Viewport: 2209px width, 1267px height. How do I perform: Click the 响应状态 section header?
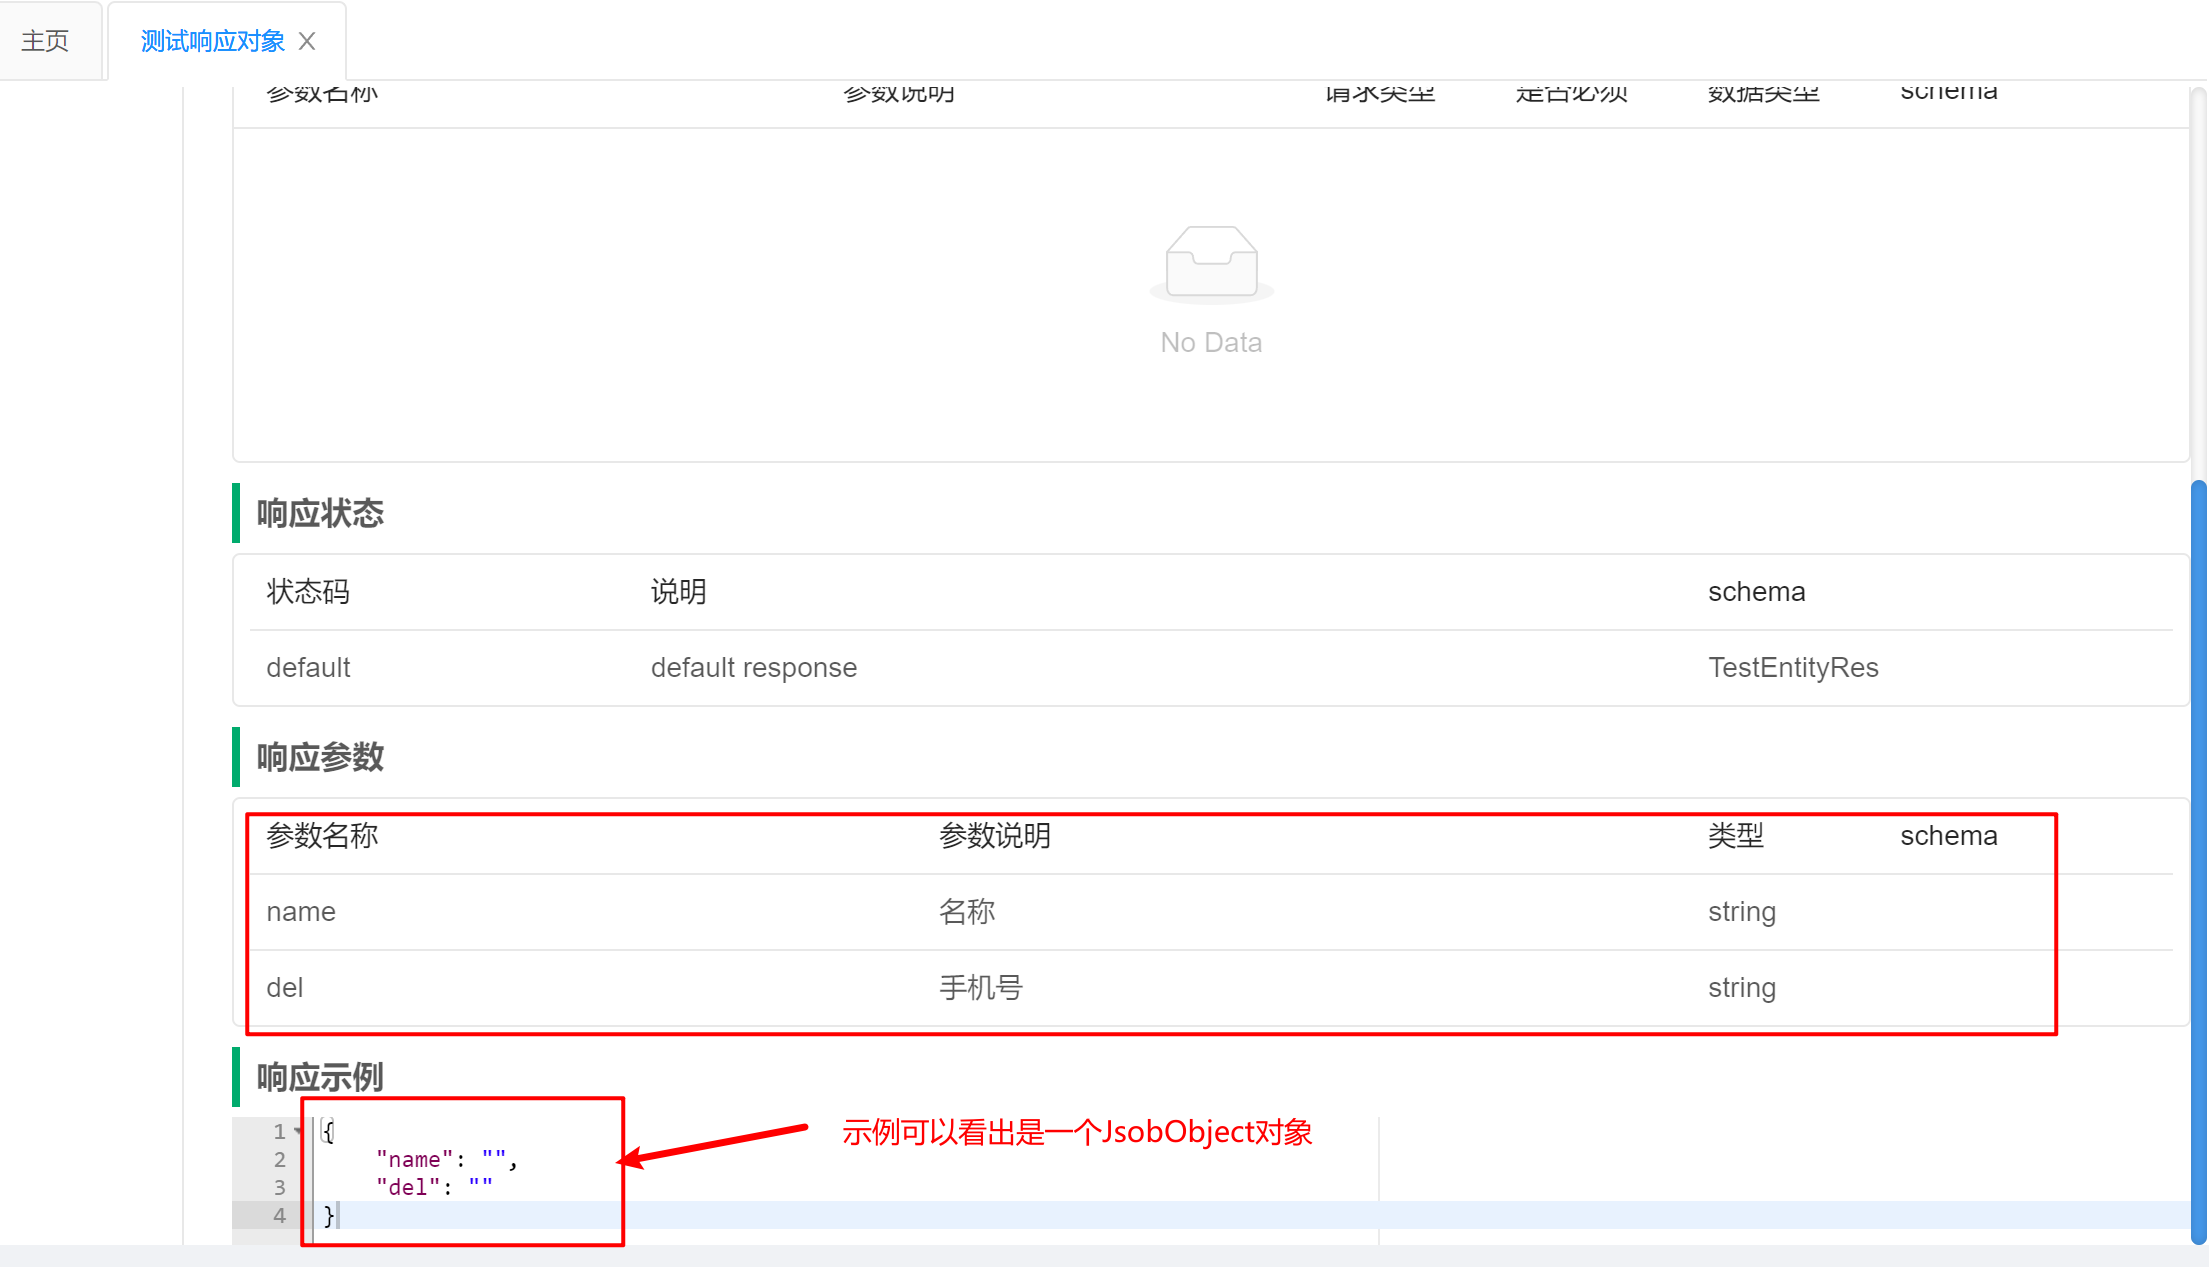point(318,513)
